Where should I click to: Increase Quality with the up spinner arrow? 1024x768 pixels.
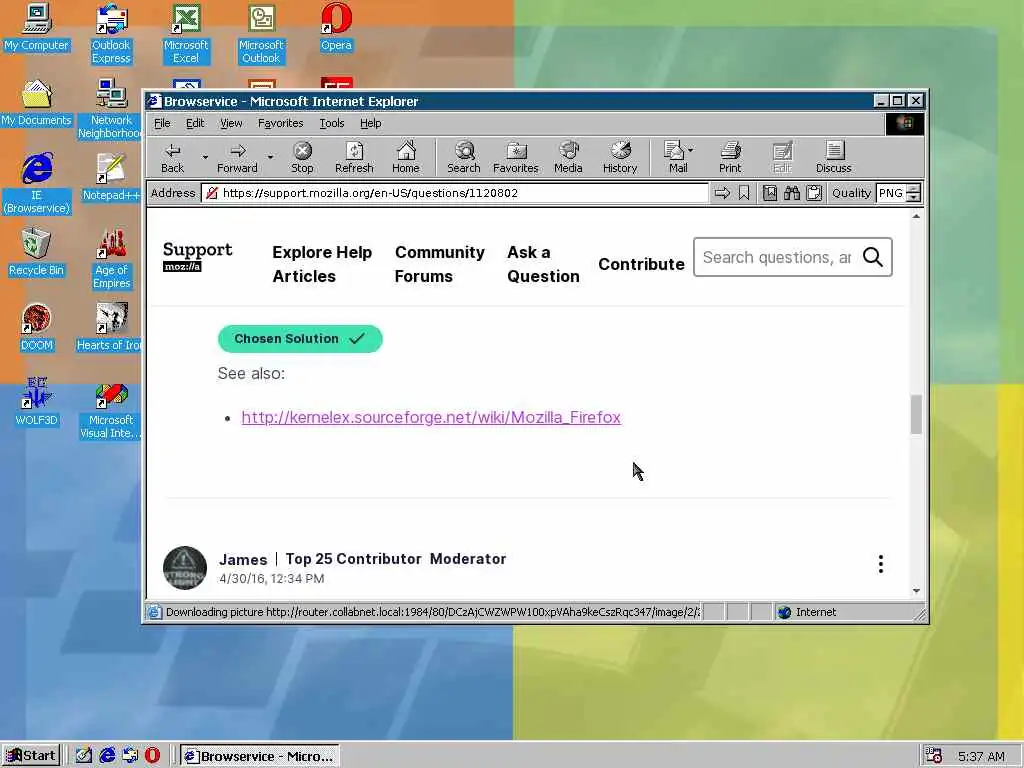point(914,189)
